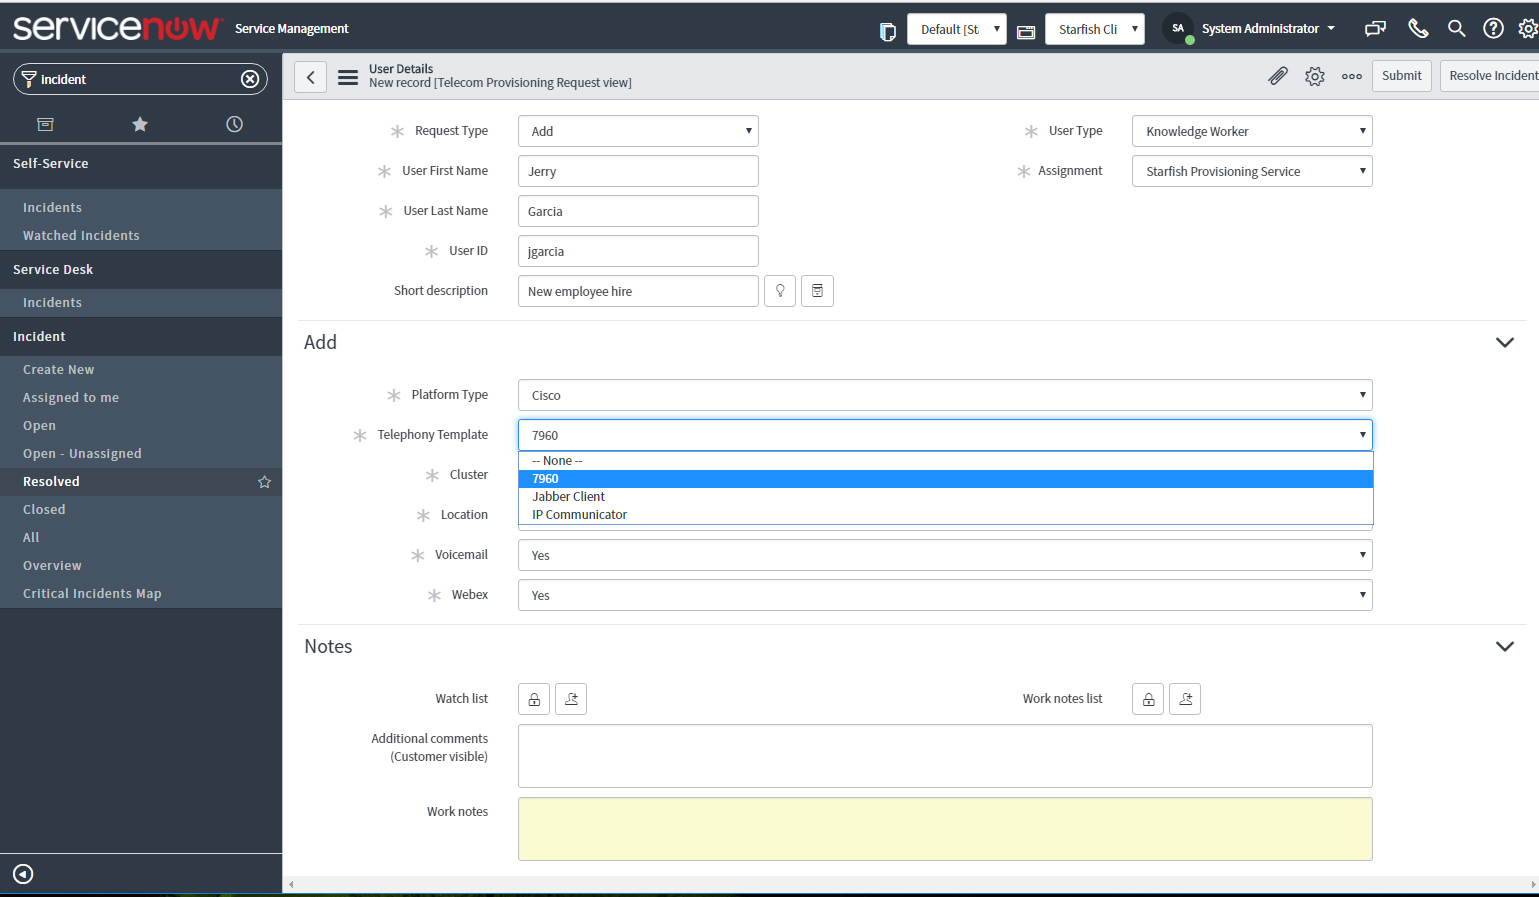Click the Resolve Incident button
Viewport: 1539px width, 897px height.
(x=1490, y=76)
